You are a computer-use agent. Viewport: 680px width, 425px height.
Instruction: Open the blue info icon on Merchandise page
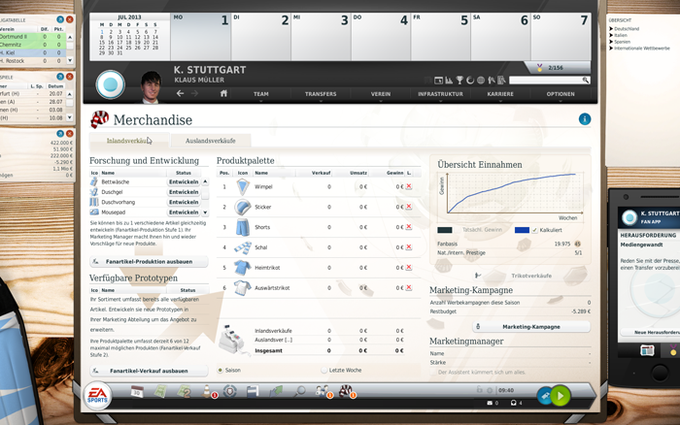585,119
